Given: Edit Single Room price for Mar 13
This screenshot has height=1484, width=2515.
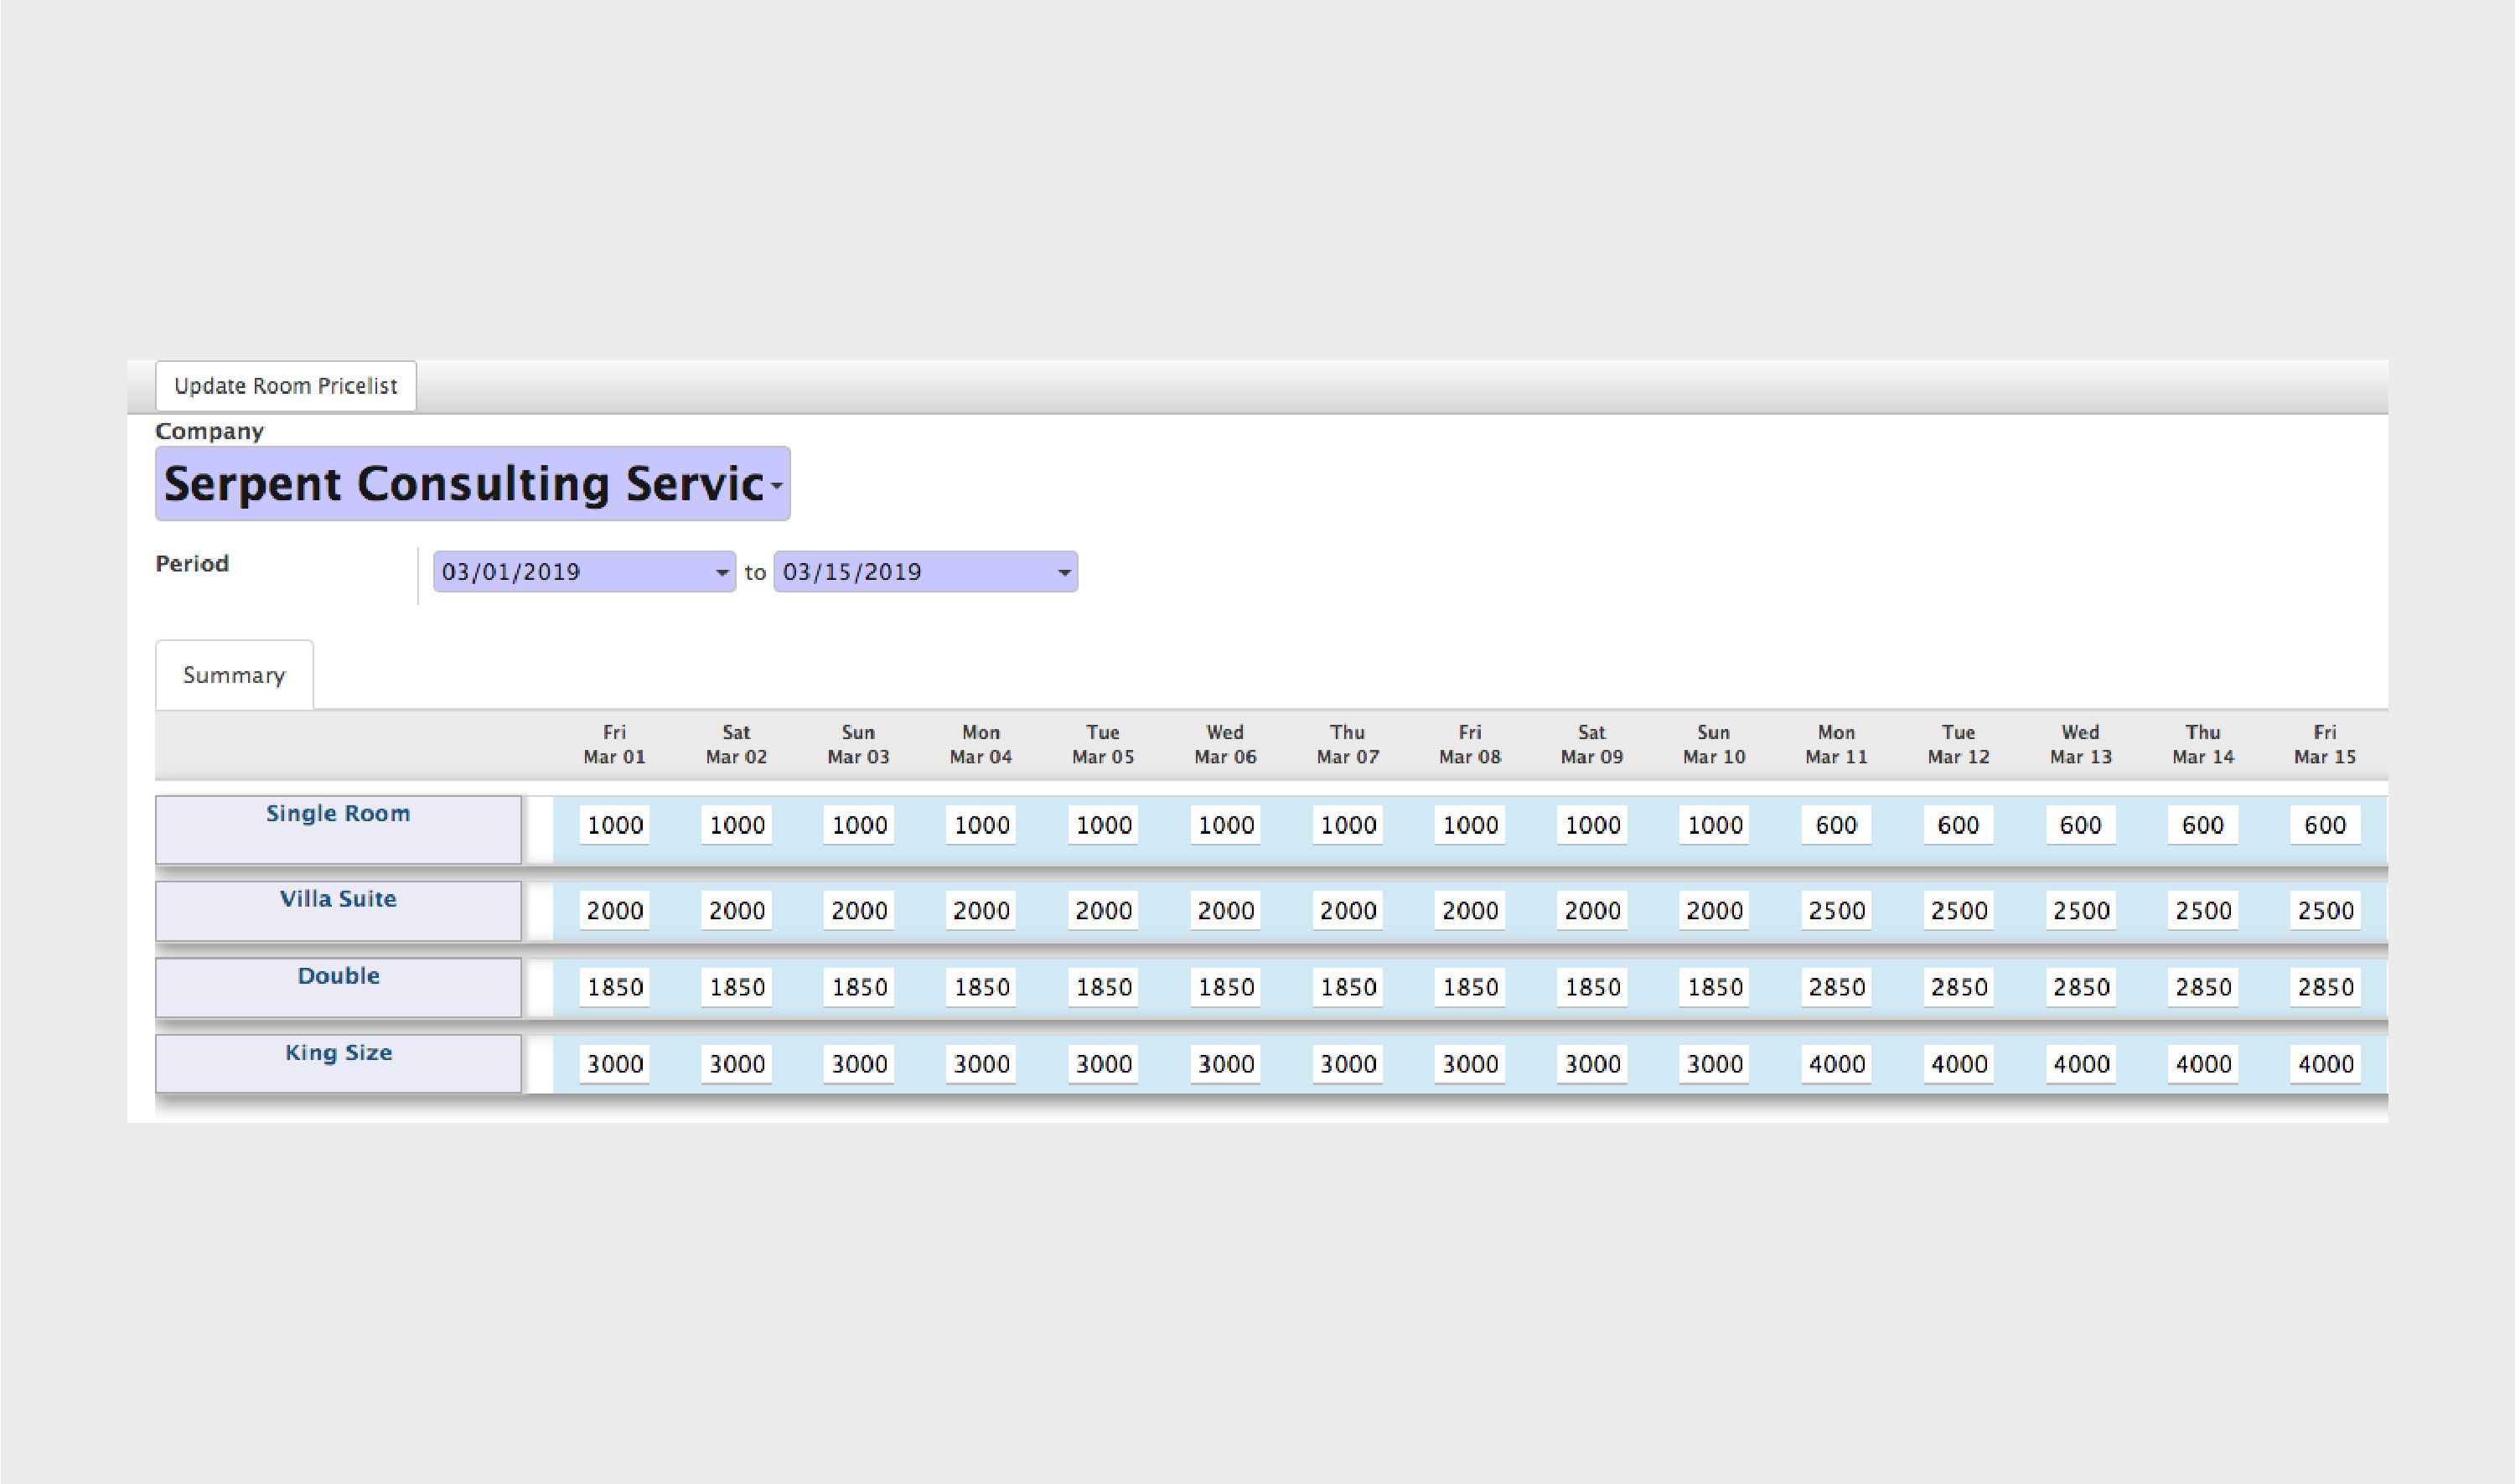Looking at the screenshot, I should [x=2081, y=825].
